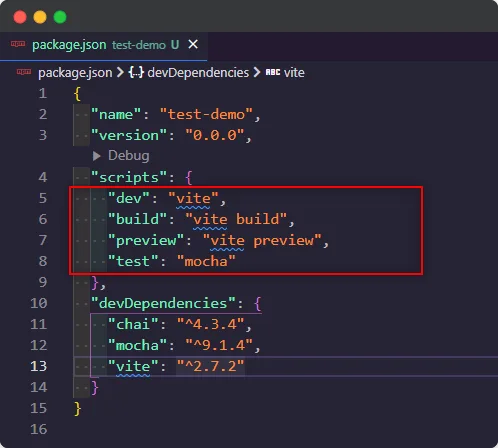This screenshot has height=448, width=498.
Task: Click the U untracked status badge in tab
Action: pos(175,44)
